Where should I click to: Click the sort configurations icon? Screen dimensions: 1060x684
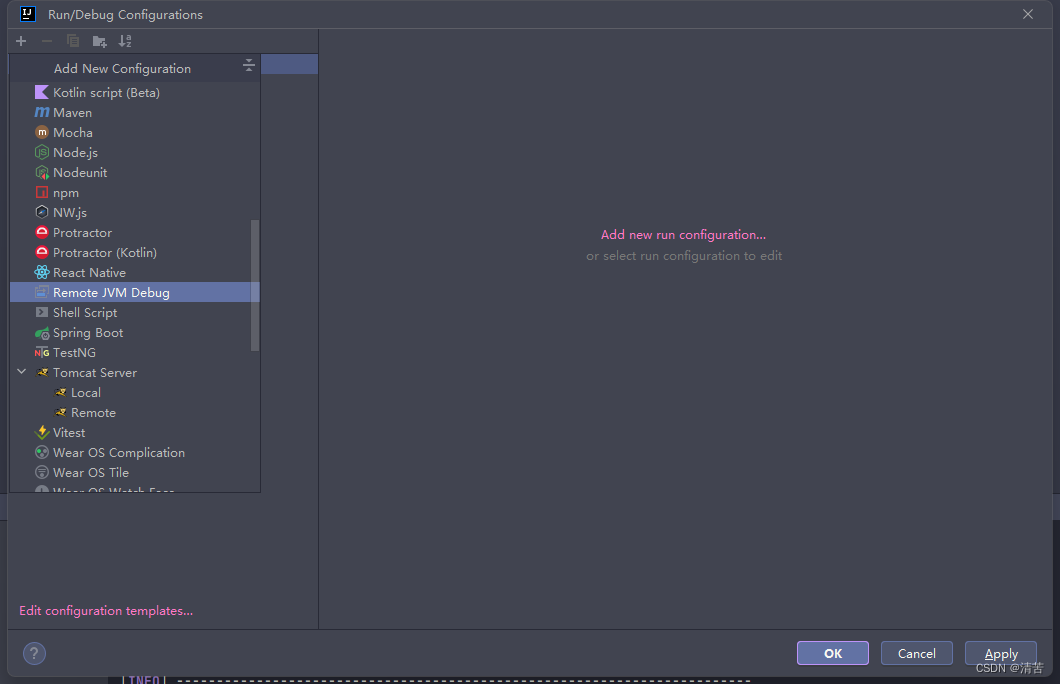coord(125,41)
